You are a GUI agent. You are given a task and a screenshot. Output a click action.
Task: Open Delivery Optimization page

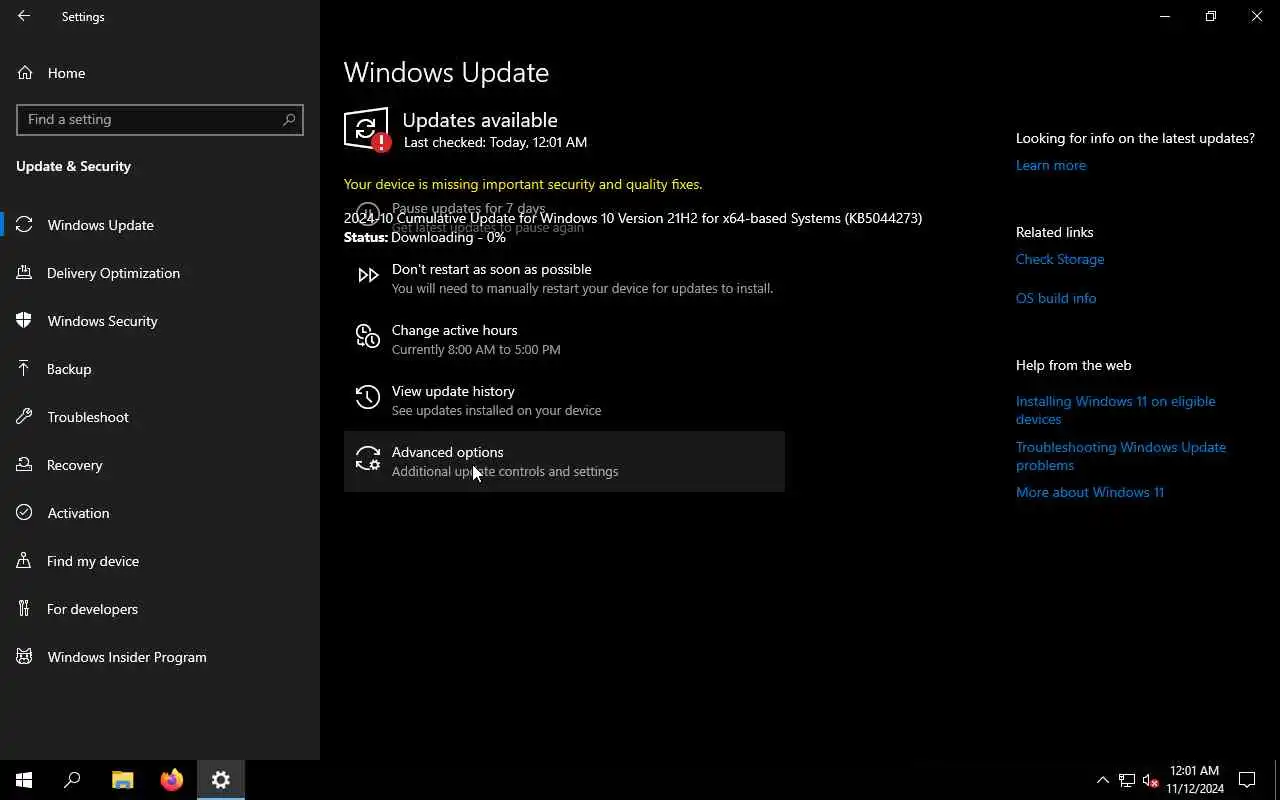tap(160, 273)
